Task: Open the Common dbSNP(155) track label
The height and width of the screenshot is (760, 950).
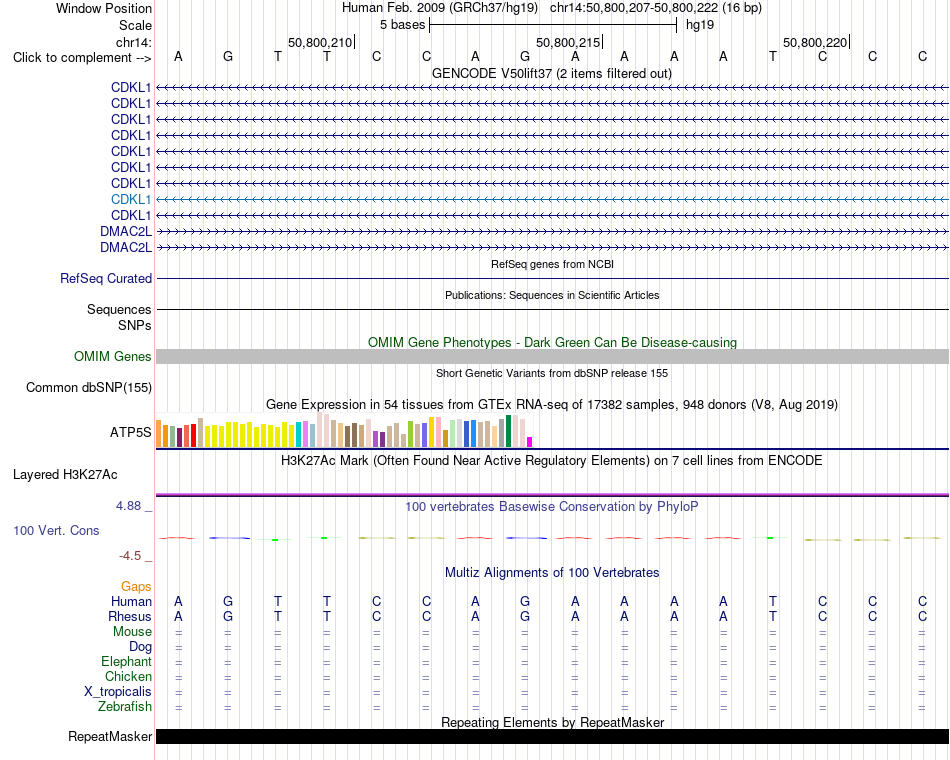Action: [89, 387]
